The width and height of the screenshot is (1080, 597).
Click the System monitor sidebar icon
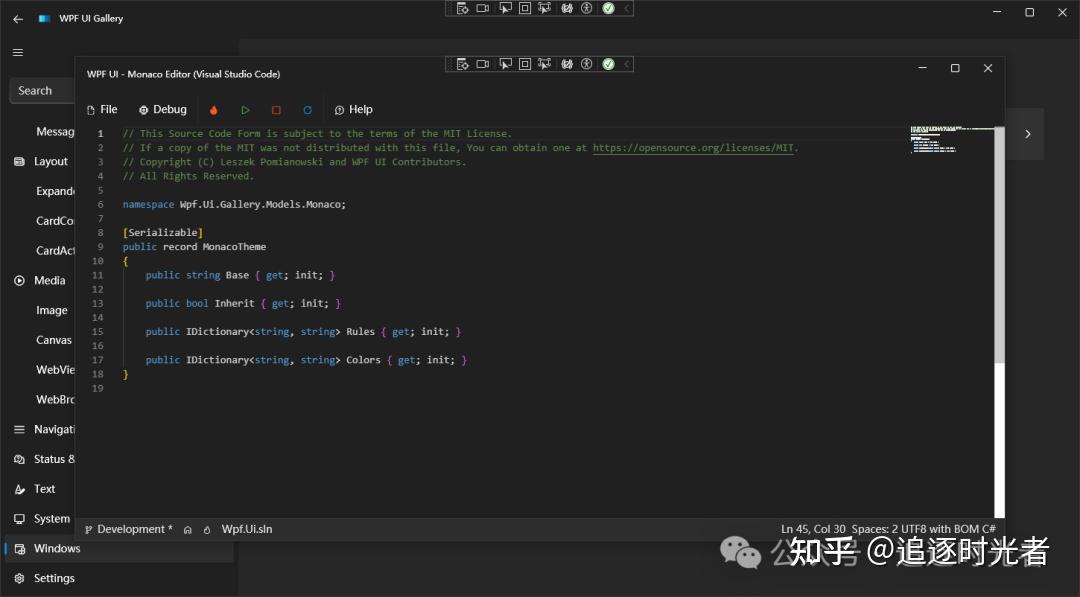19,519
